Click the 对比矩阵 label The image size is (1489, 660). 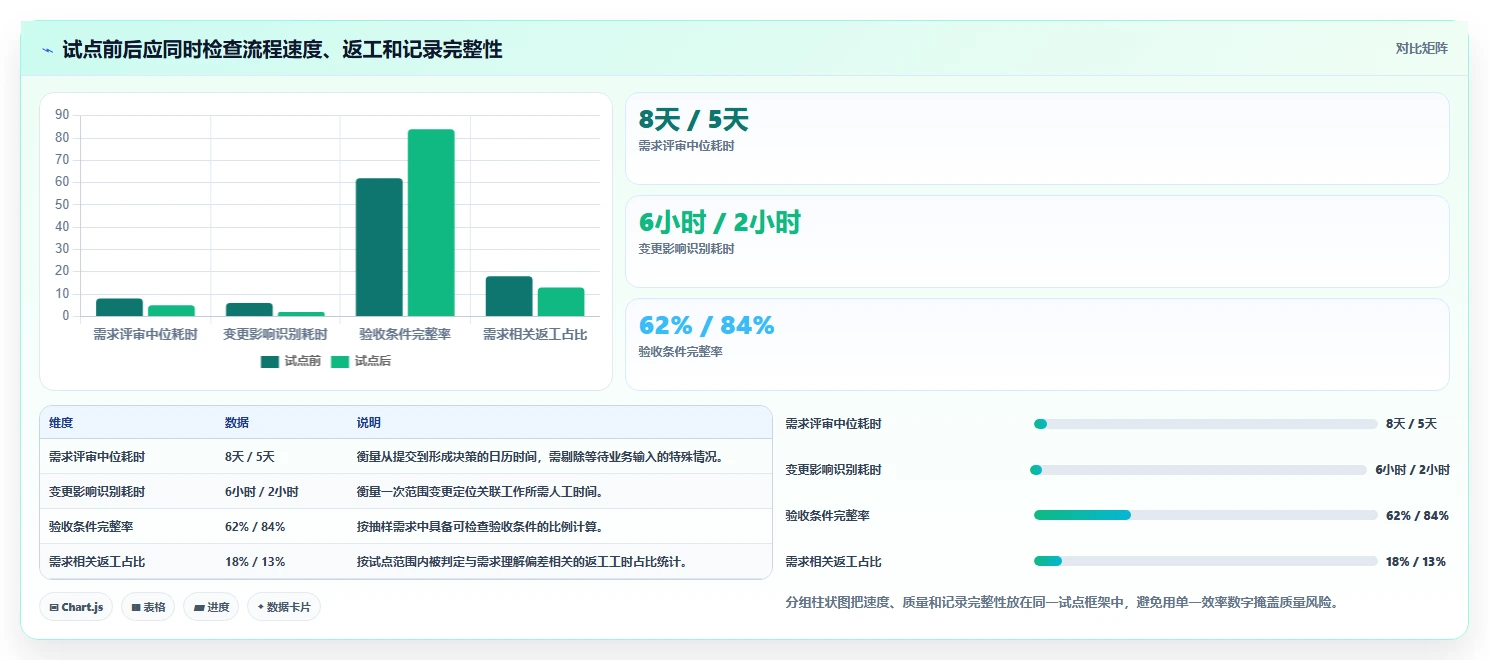coord(1422,48)
